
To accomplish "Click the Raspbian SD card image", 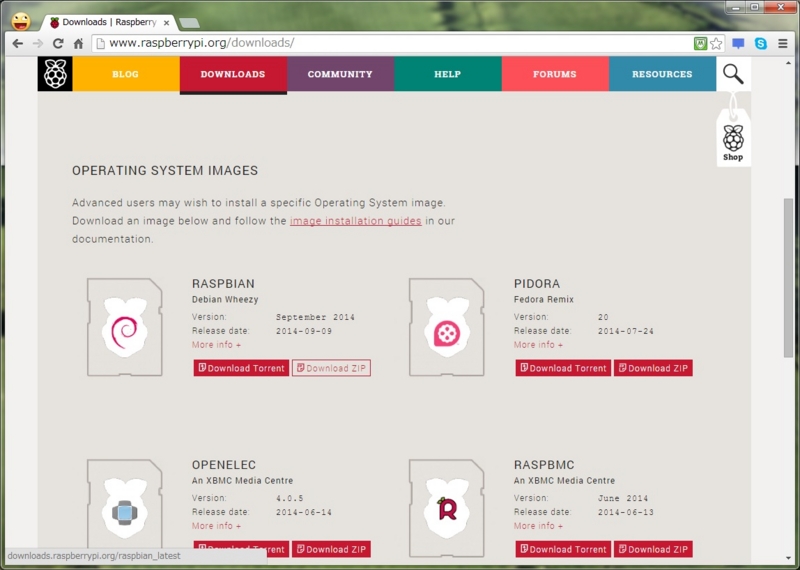I will click(124, 327).
